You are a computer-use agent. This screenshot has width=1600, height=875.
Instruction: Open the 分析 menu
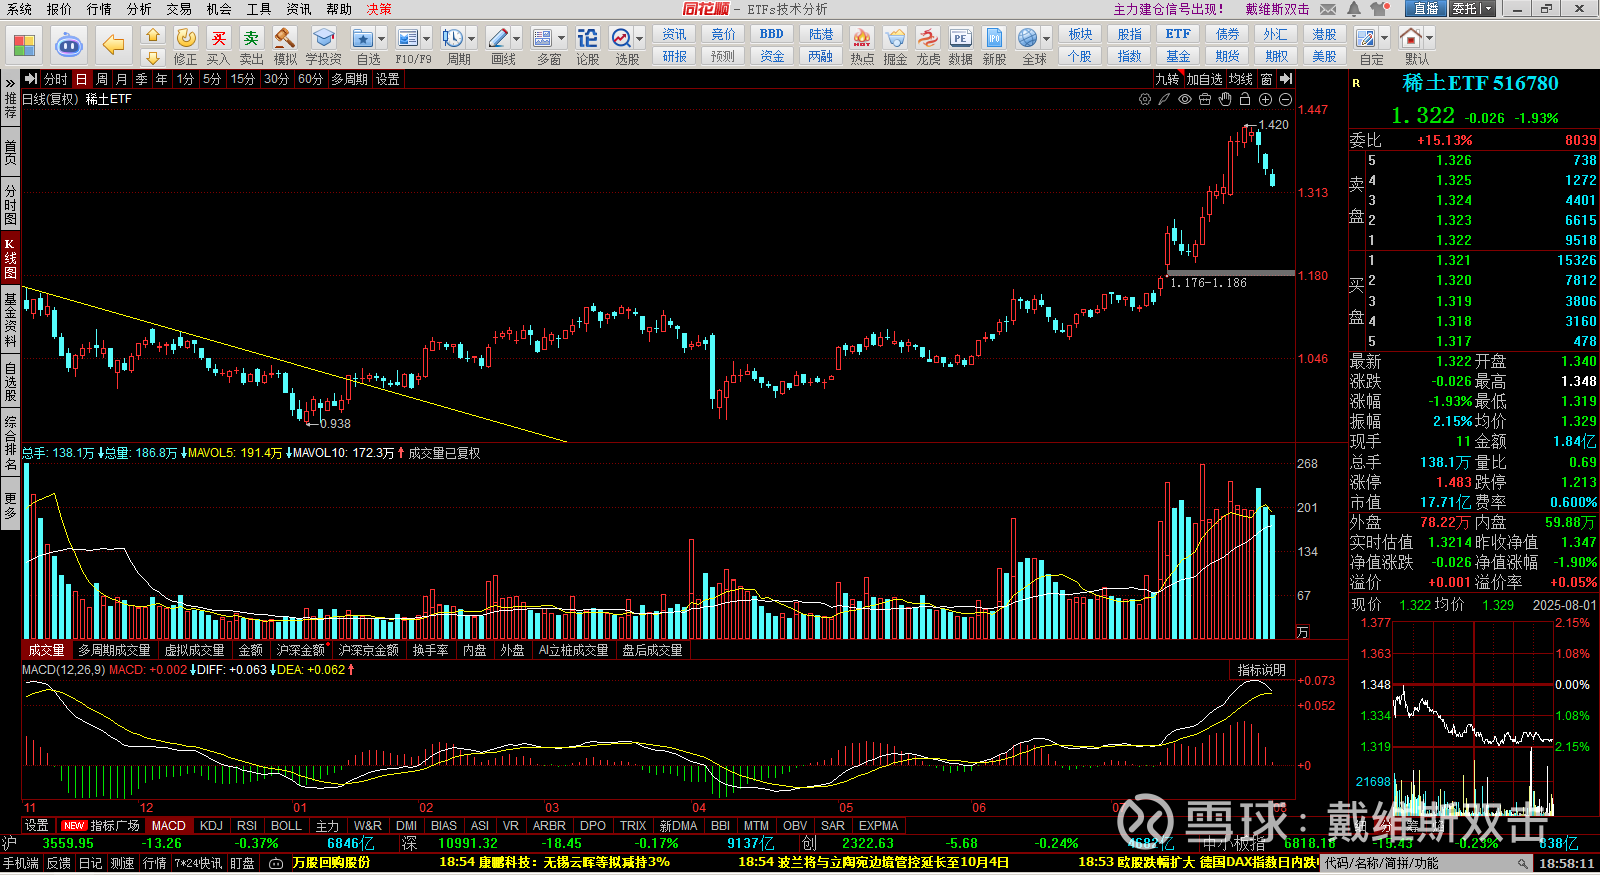[x=139, y=9]
